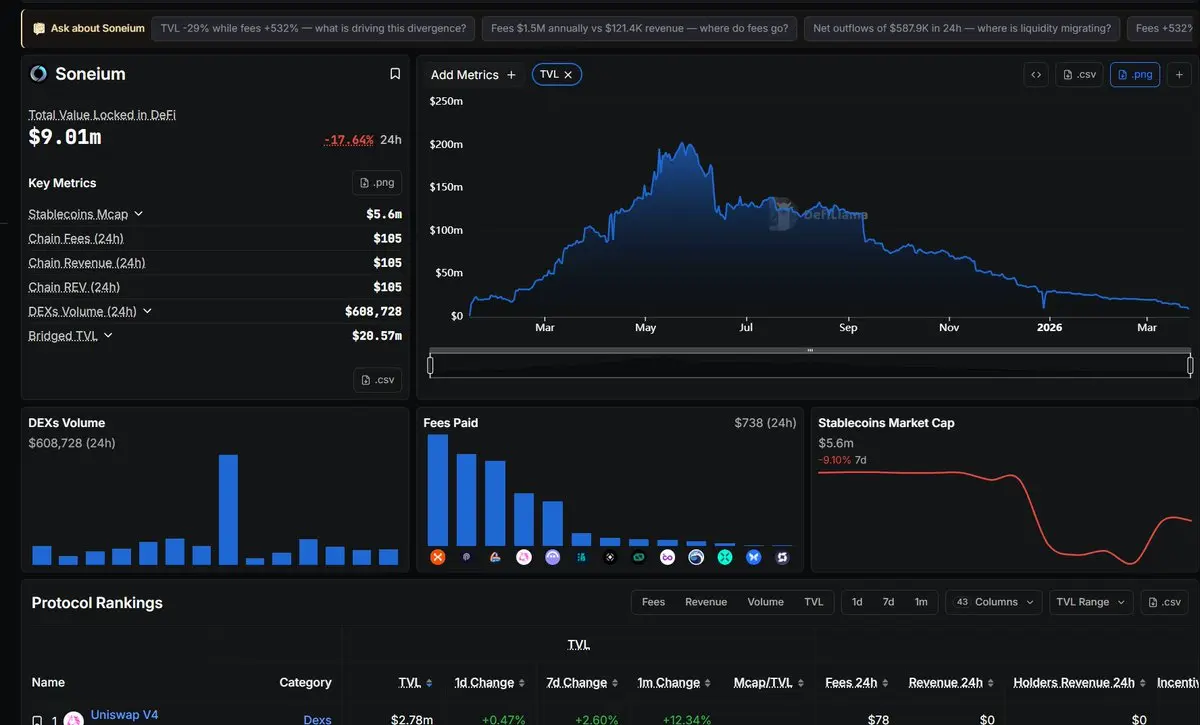Remove the TVL metric chip
Viewport: 1200px width, 725px height.
click(x=568, y=75)
